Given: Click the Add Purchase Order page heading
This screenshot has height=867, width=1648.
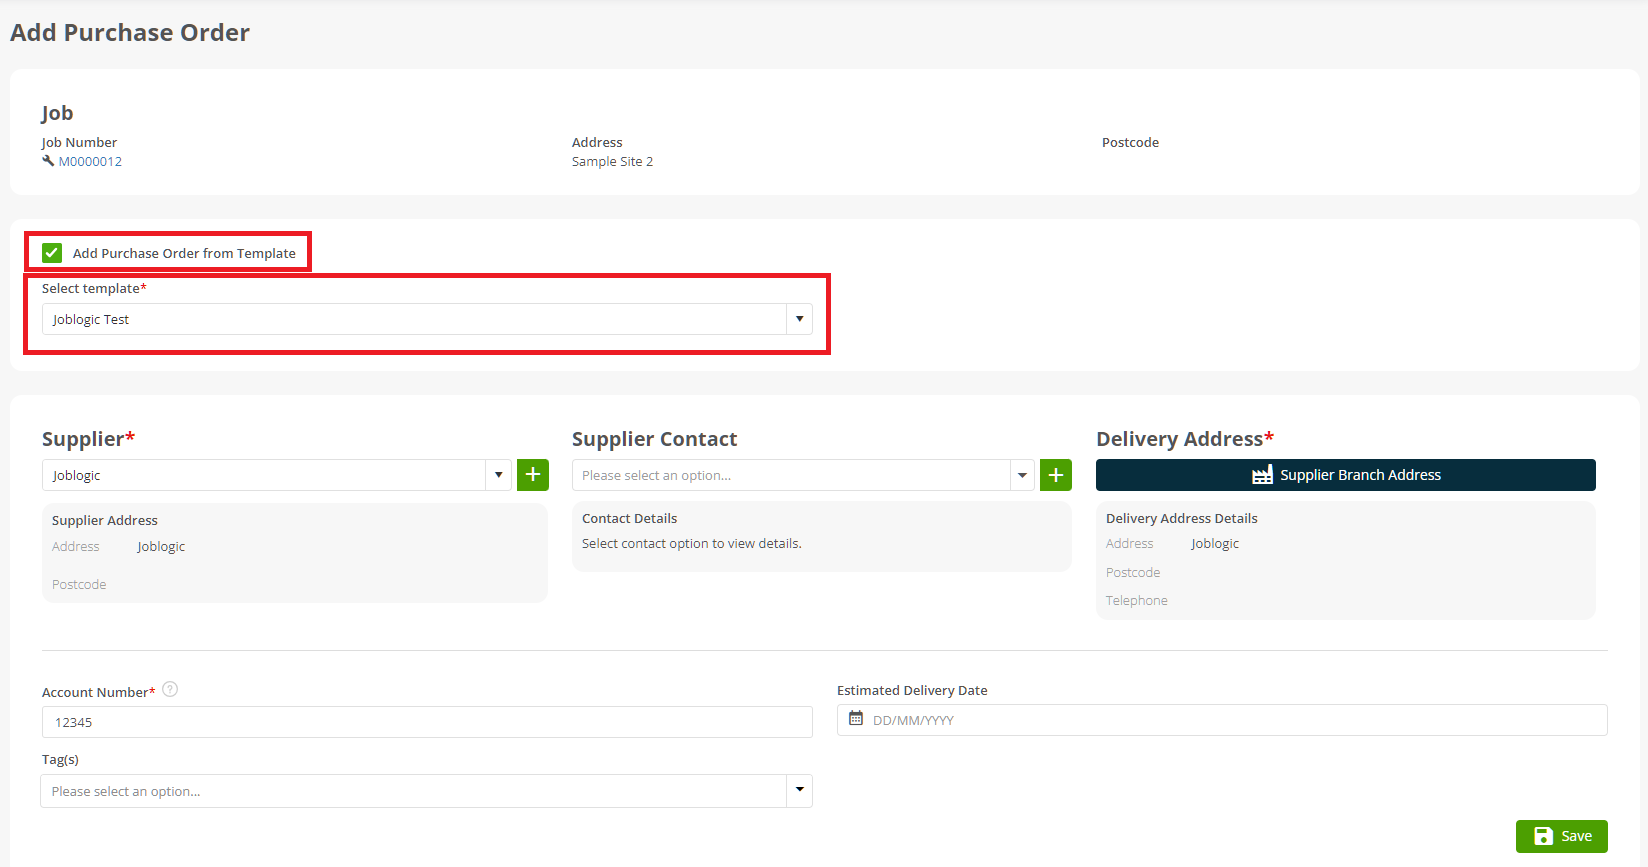Looking at the screenshot, I should (130, 33).
